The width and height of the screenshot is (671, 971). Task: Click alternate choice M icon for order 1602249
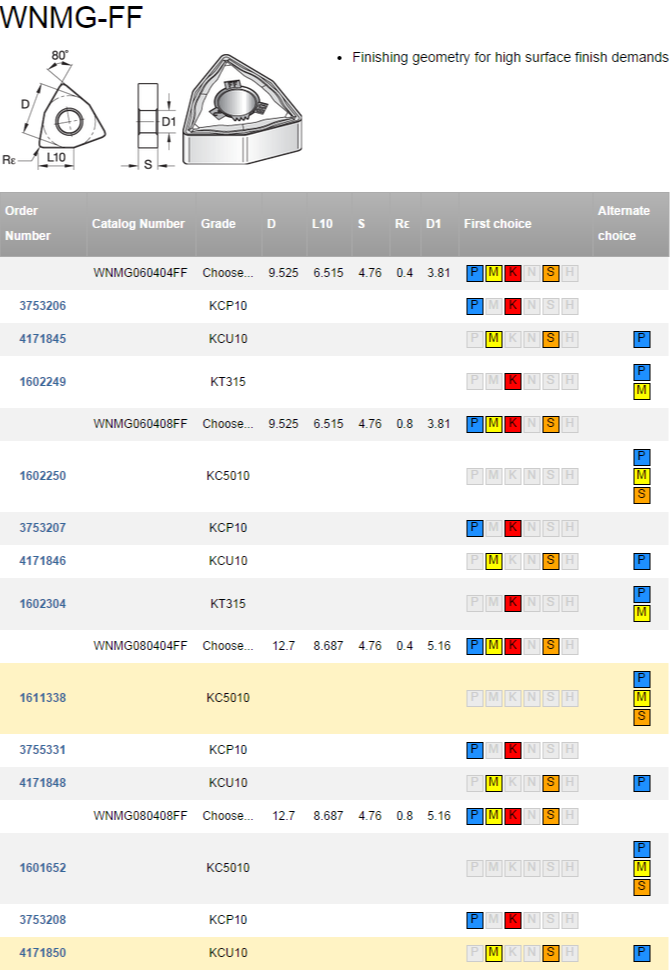point(642,391)
